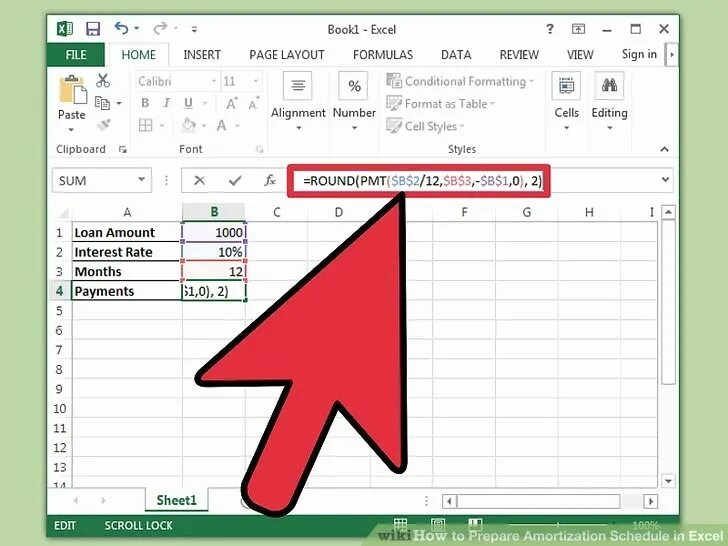Click the Paste clipboard icon
The image size is (728, 546).
coord(72,89)
